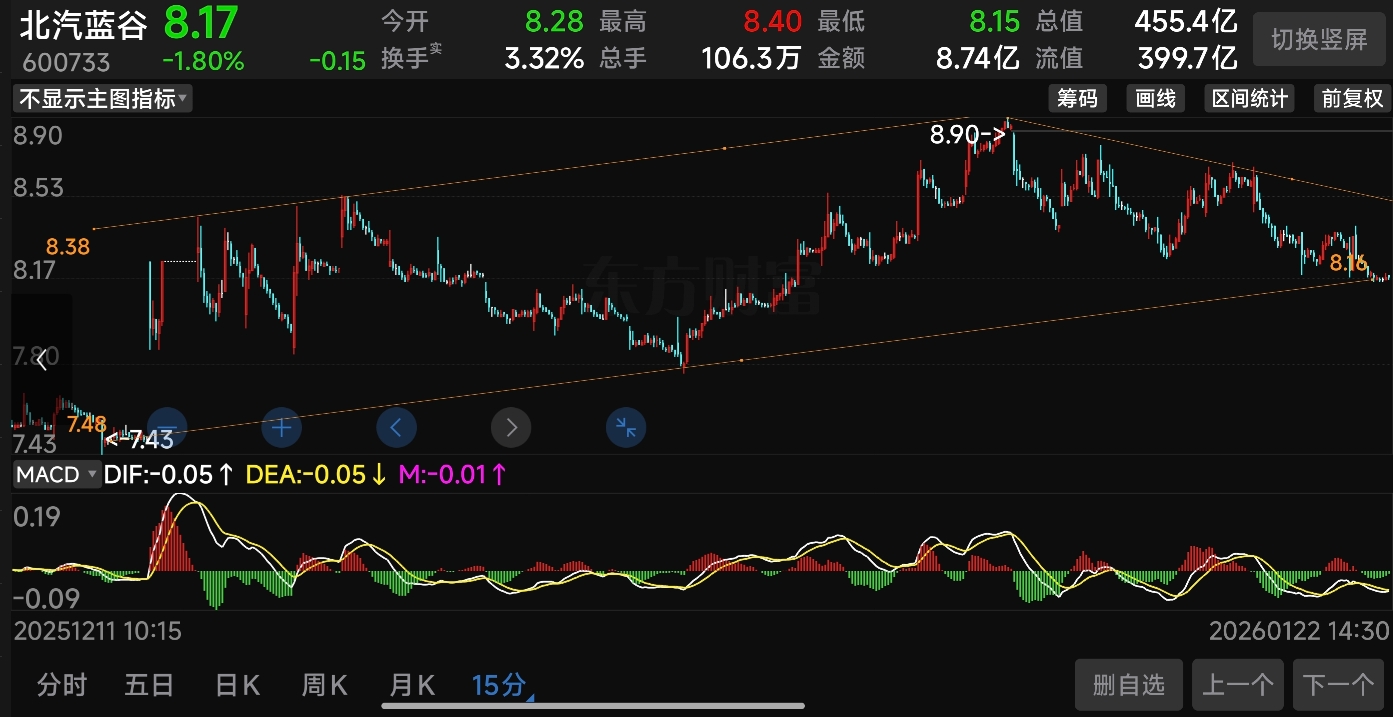This screenshot has height=717, width=1393.
Task: Click the orange 8.38 trendline label
Action: coord(68,247)
